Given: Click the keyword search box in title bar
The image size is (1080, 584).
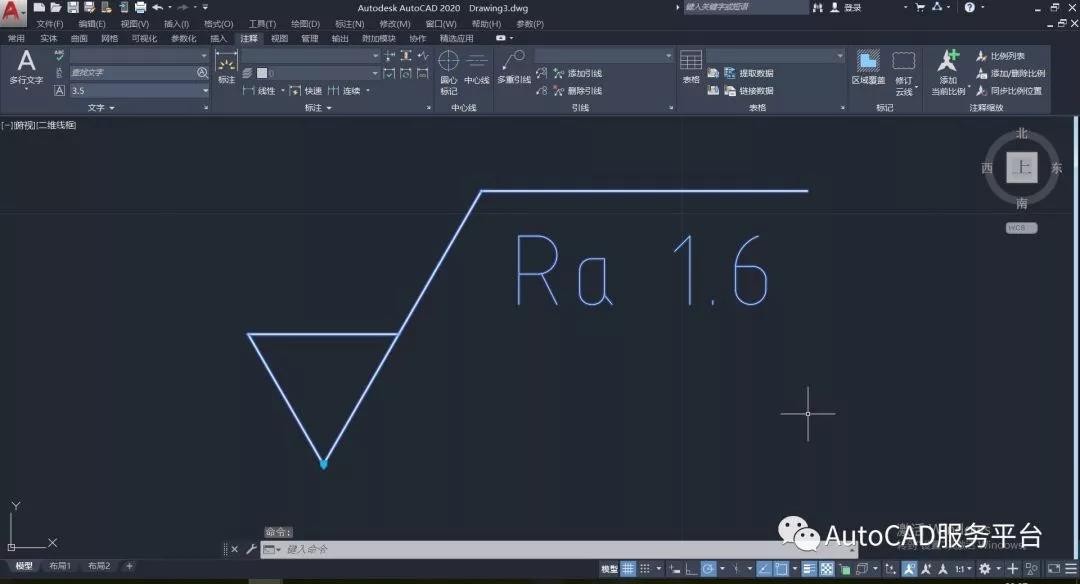Looking at the screenshot, I should click(746, 7).
